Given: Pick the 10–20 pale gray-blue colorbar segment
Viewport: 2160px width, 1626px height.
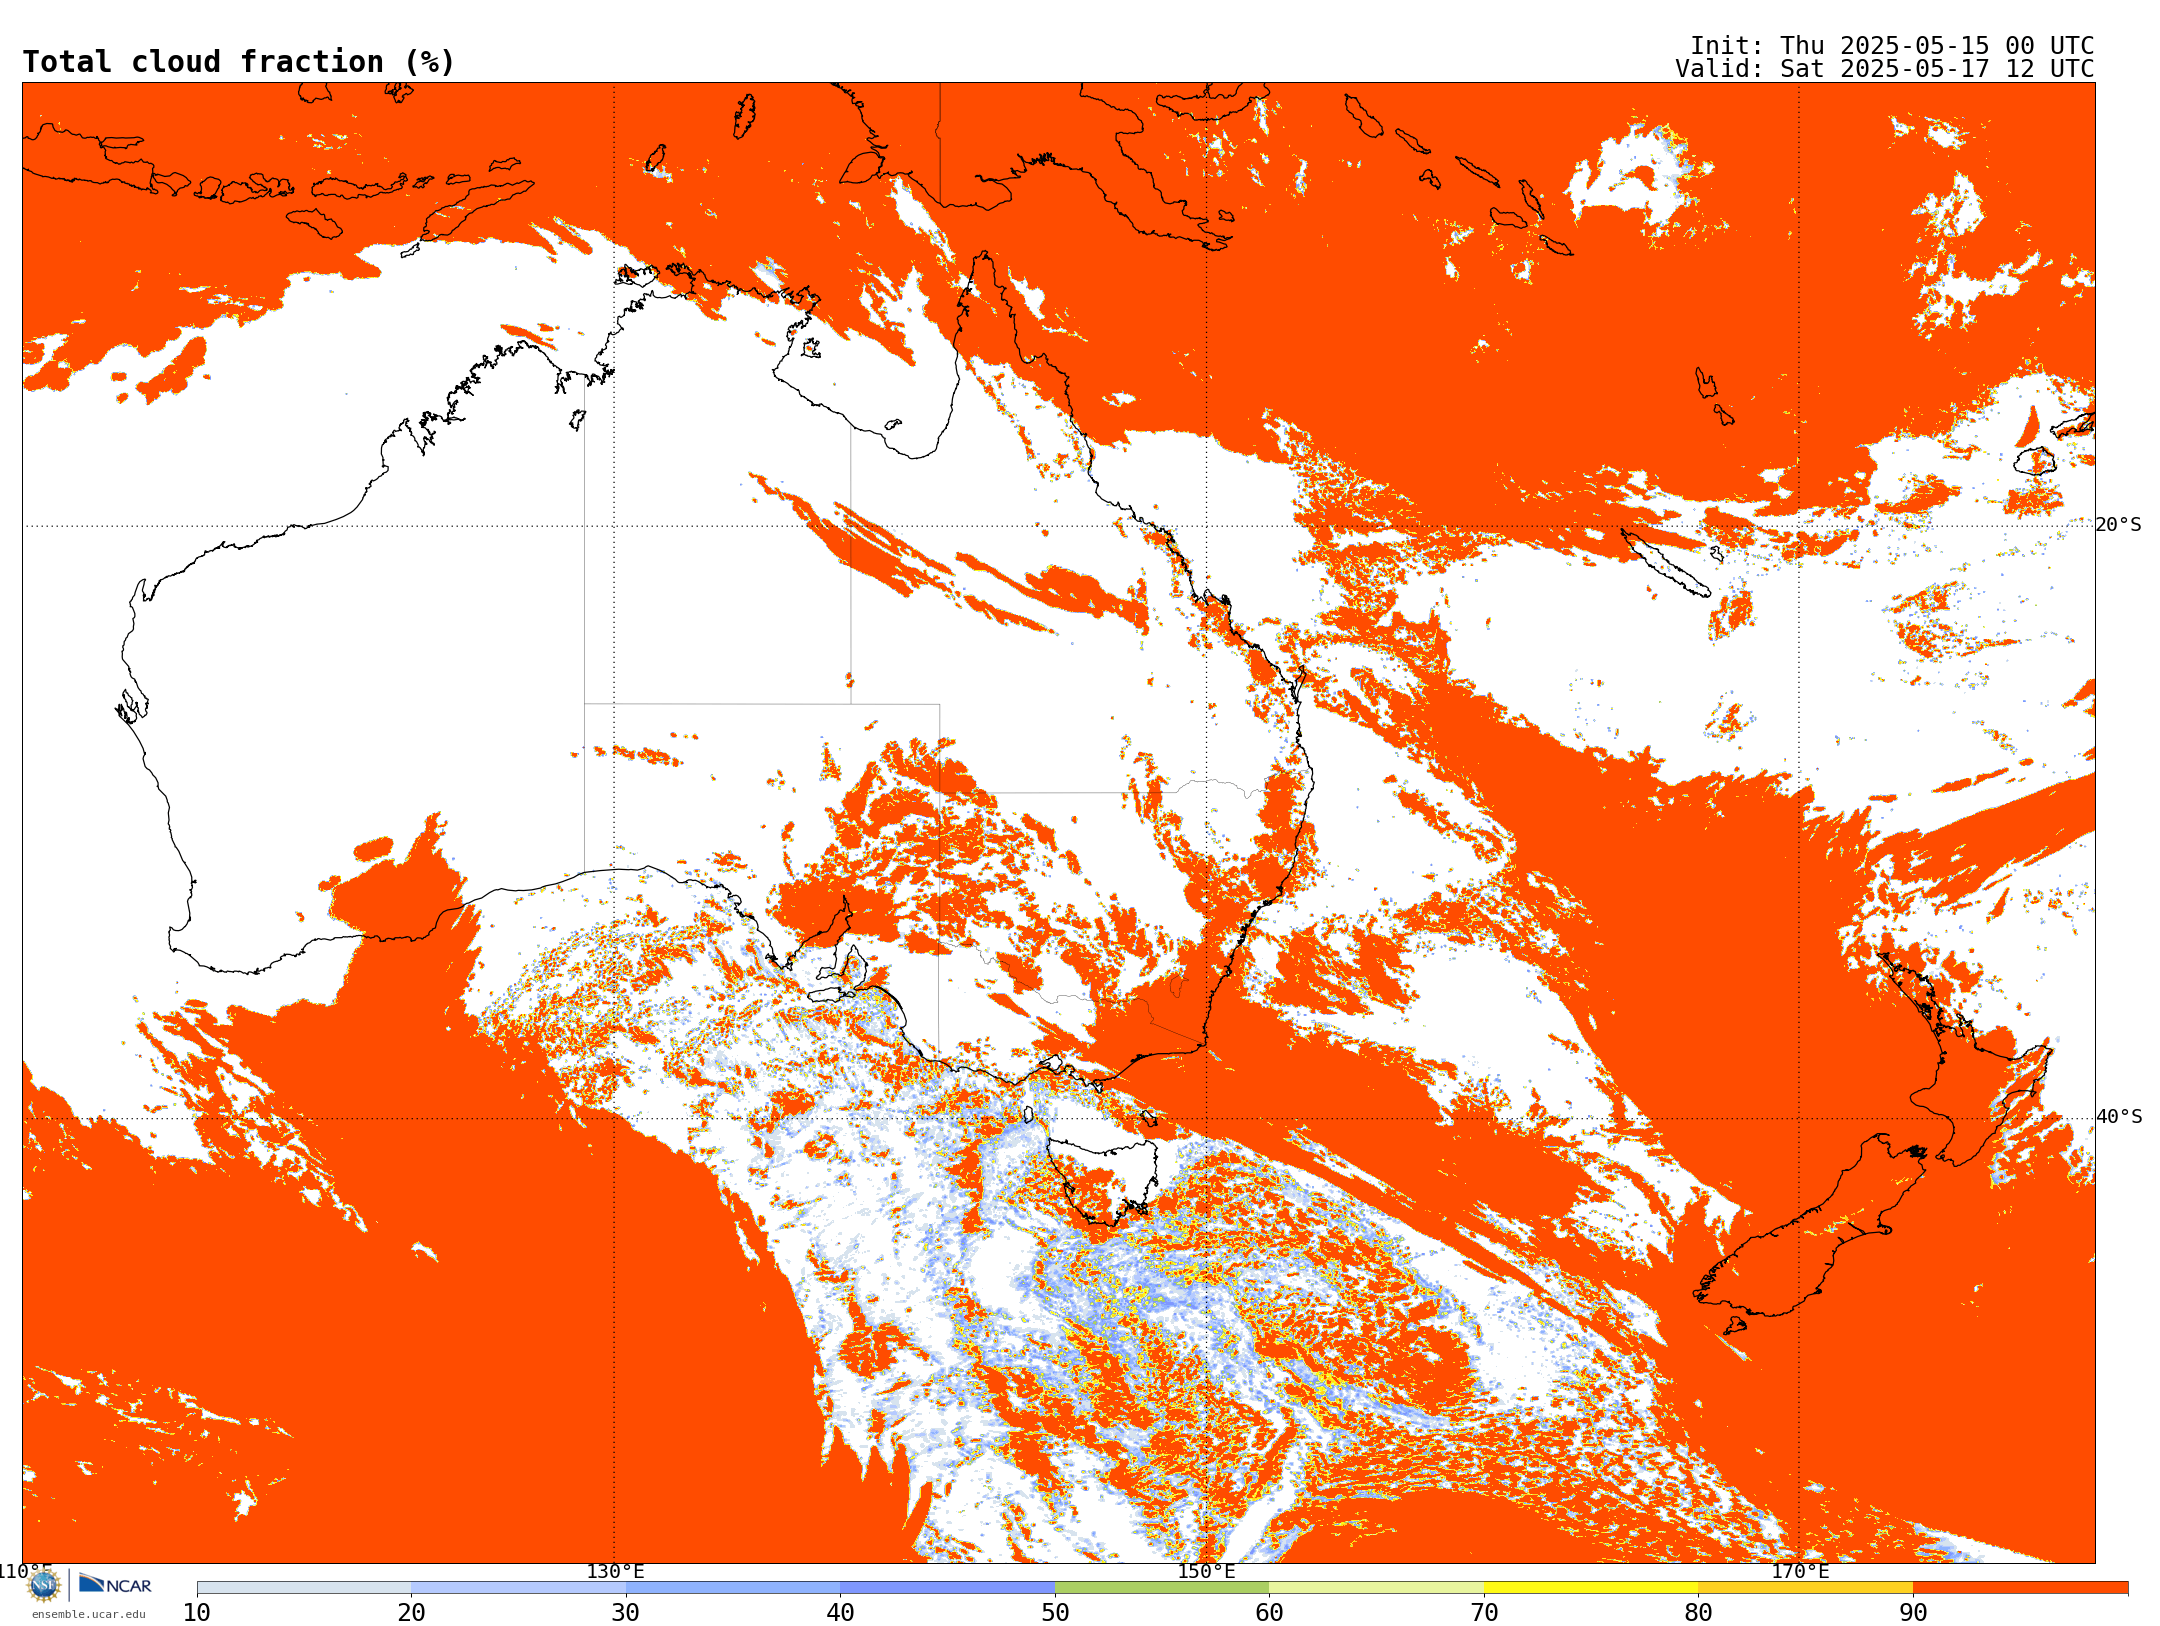Looking at the screenshot, I should tap(304, 1588).
